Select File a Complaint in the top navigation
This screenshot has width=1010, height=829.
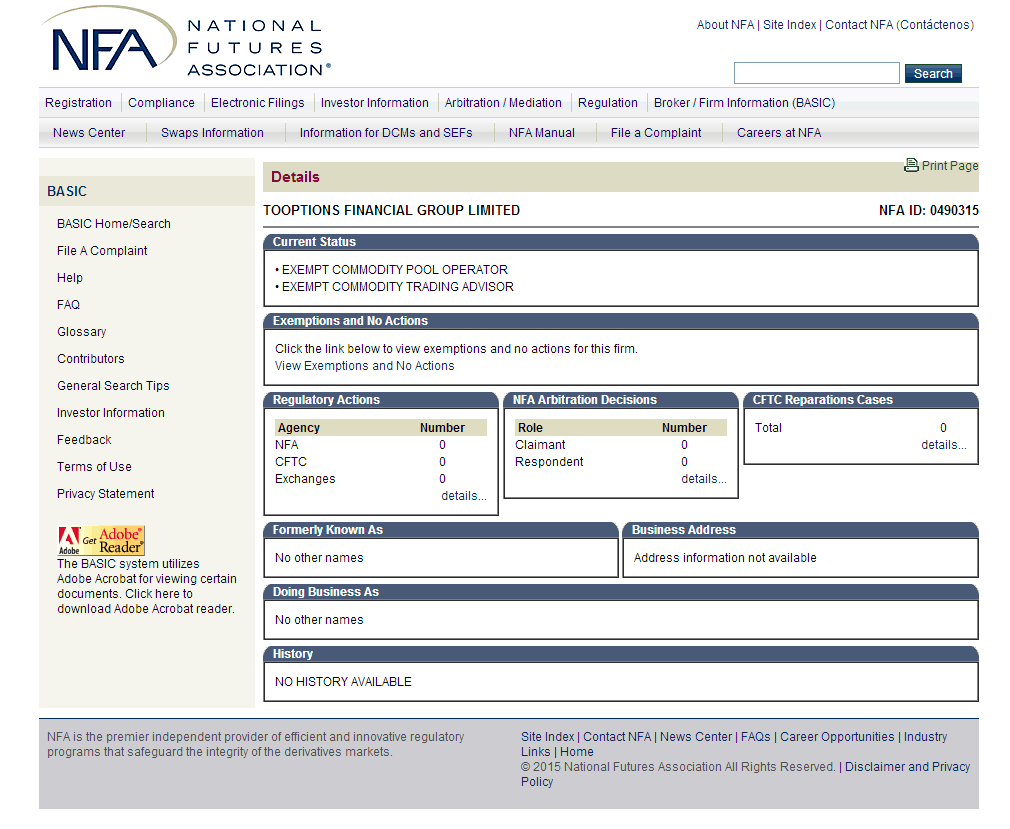[656, 133]
